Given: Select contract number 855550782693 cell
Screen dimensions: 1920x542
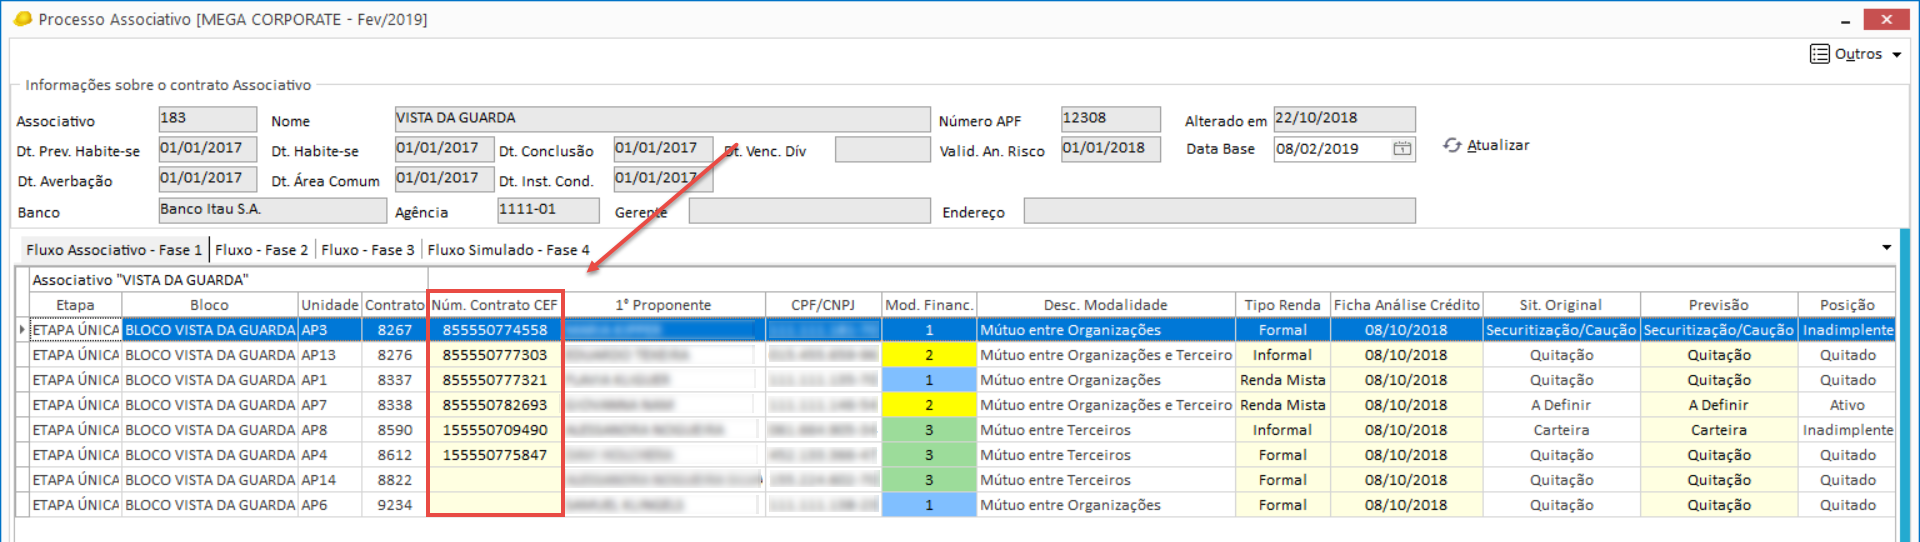Looking at the screenshot, I should [495, 405].
